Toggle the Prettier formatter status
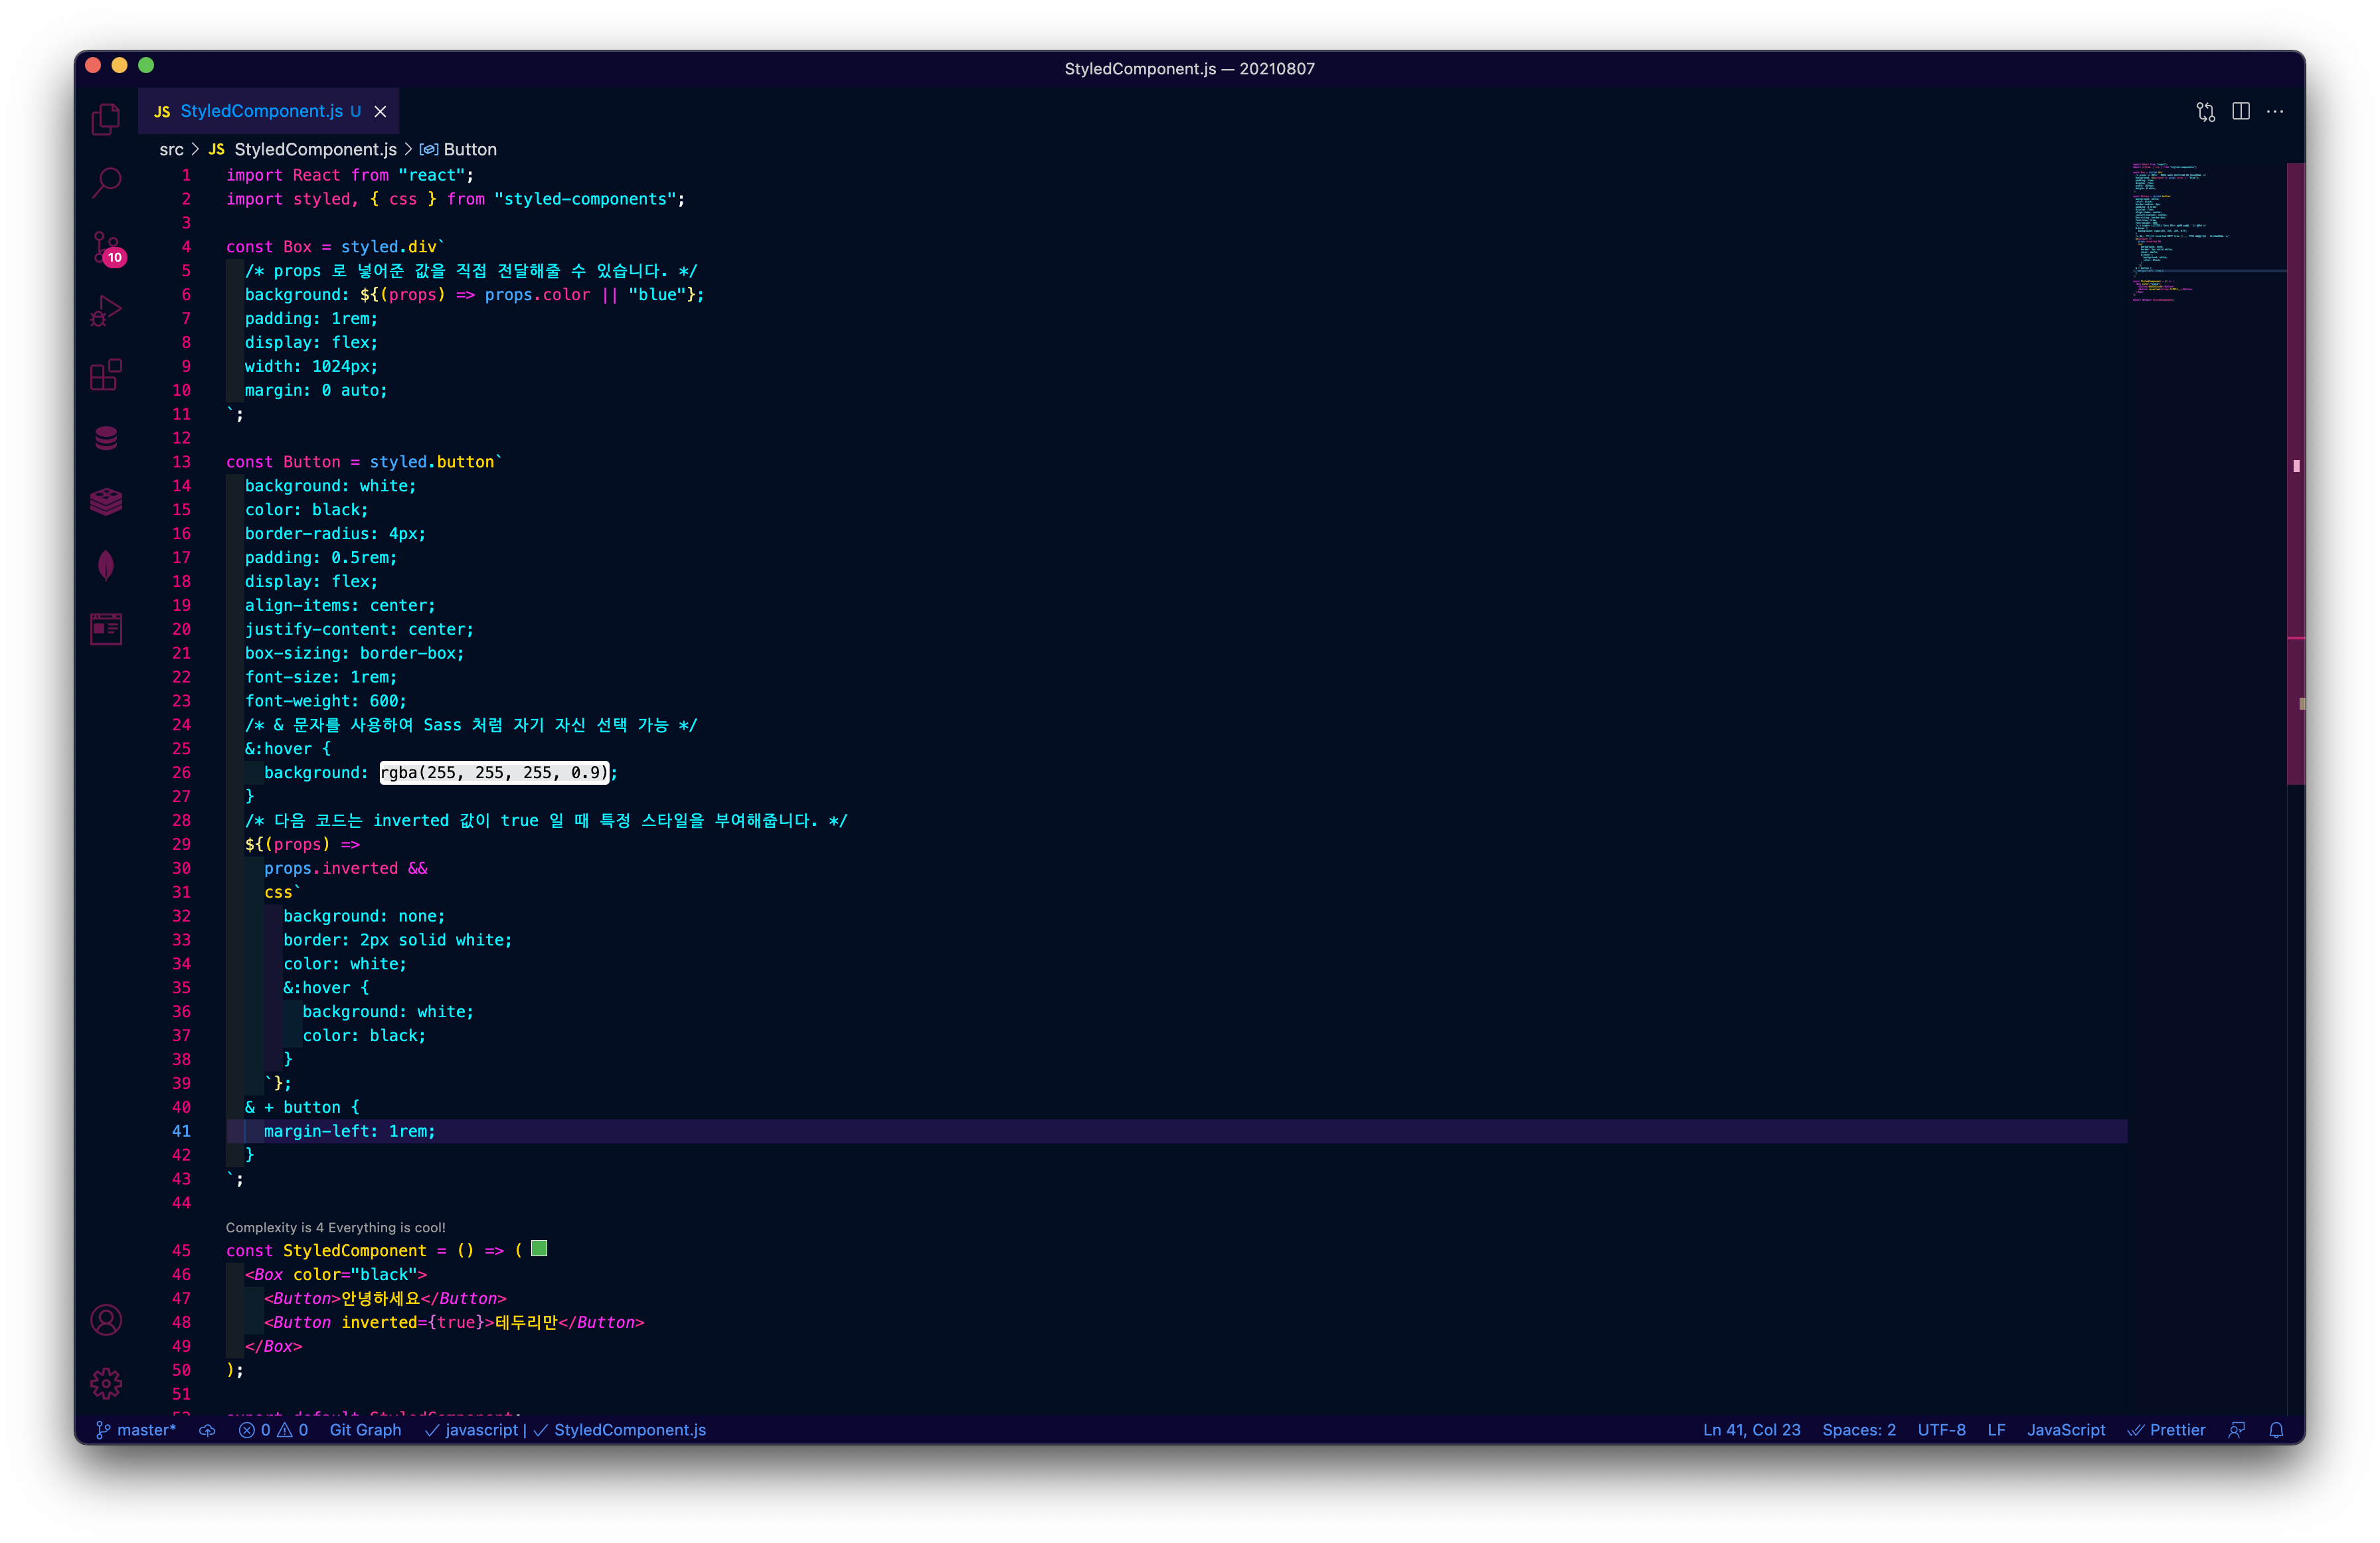Screen dimensions: 2380x1543 (2166, 1430)
